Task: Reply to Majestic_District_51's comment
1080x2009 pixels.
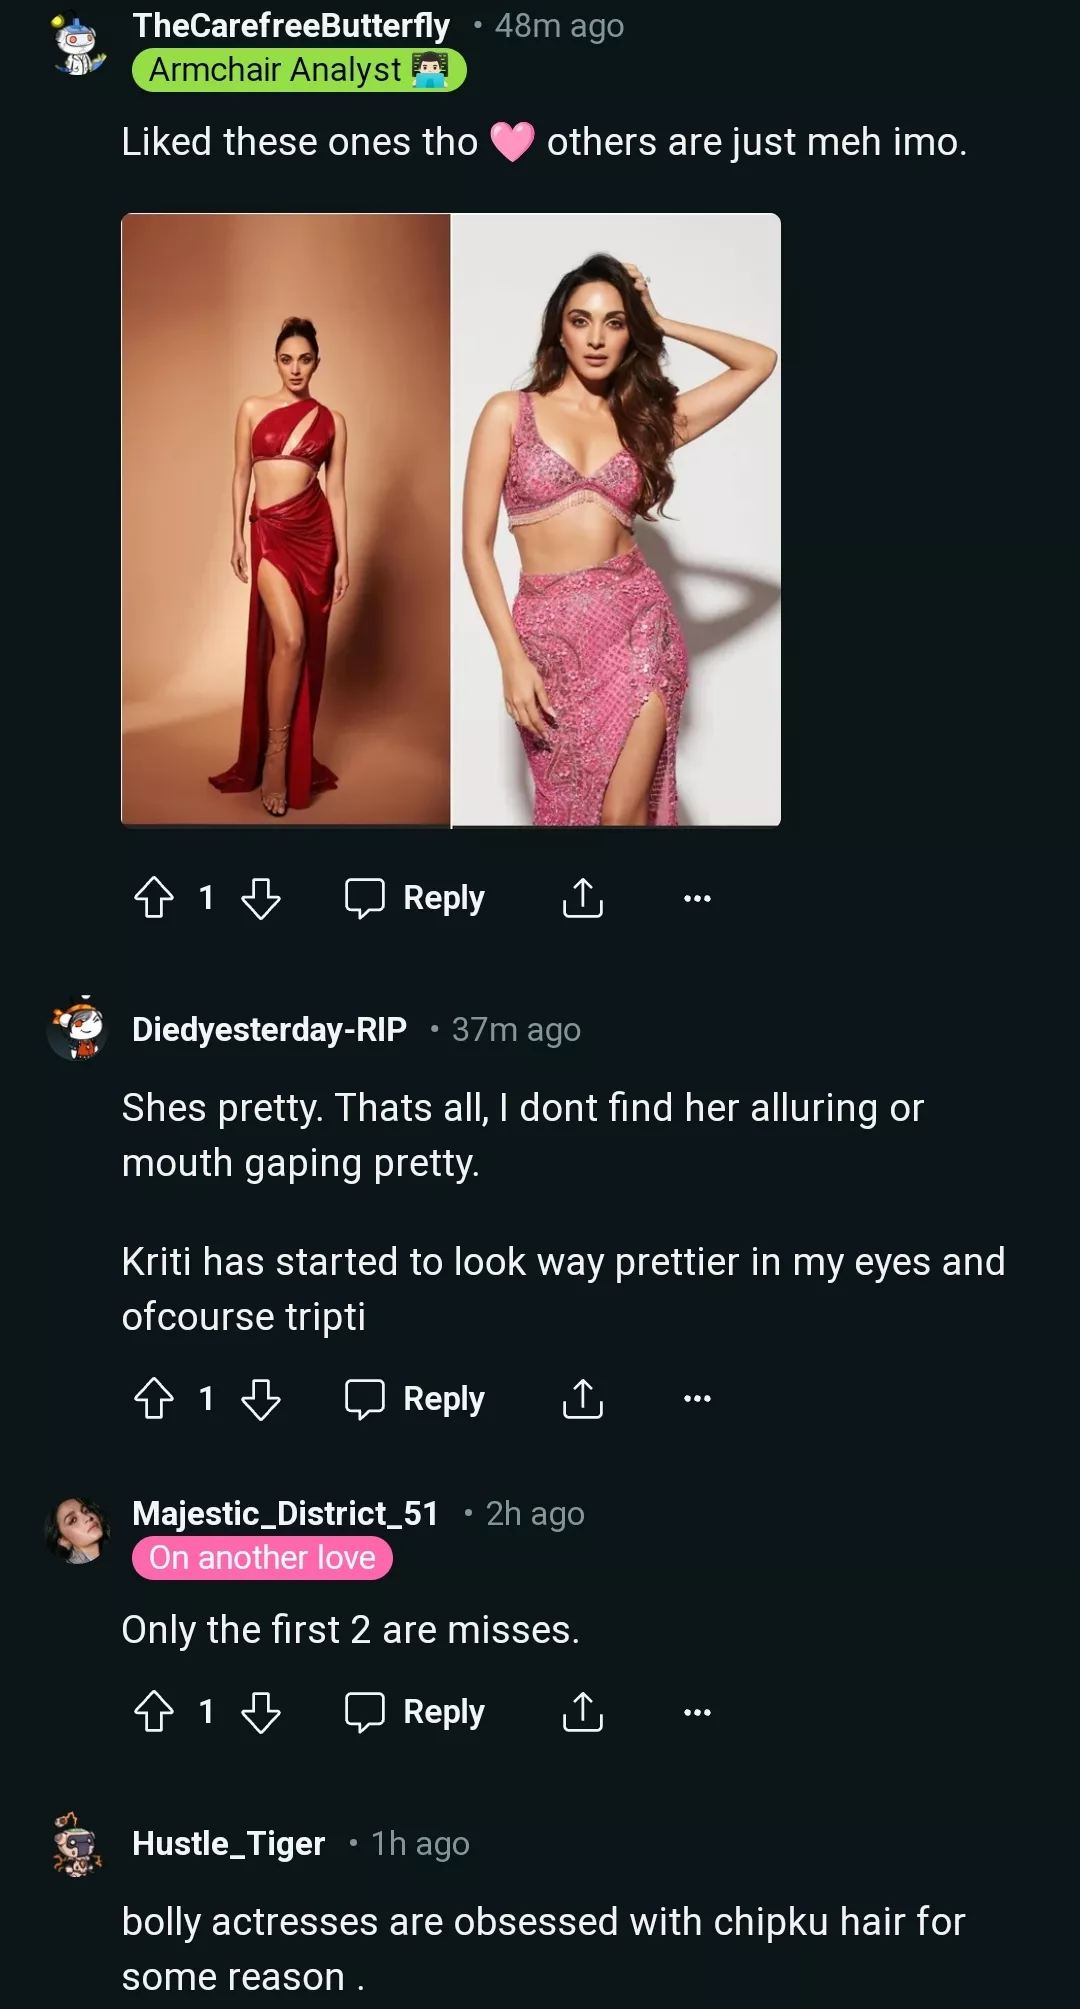Action: pos(415,1711)
